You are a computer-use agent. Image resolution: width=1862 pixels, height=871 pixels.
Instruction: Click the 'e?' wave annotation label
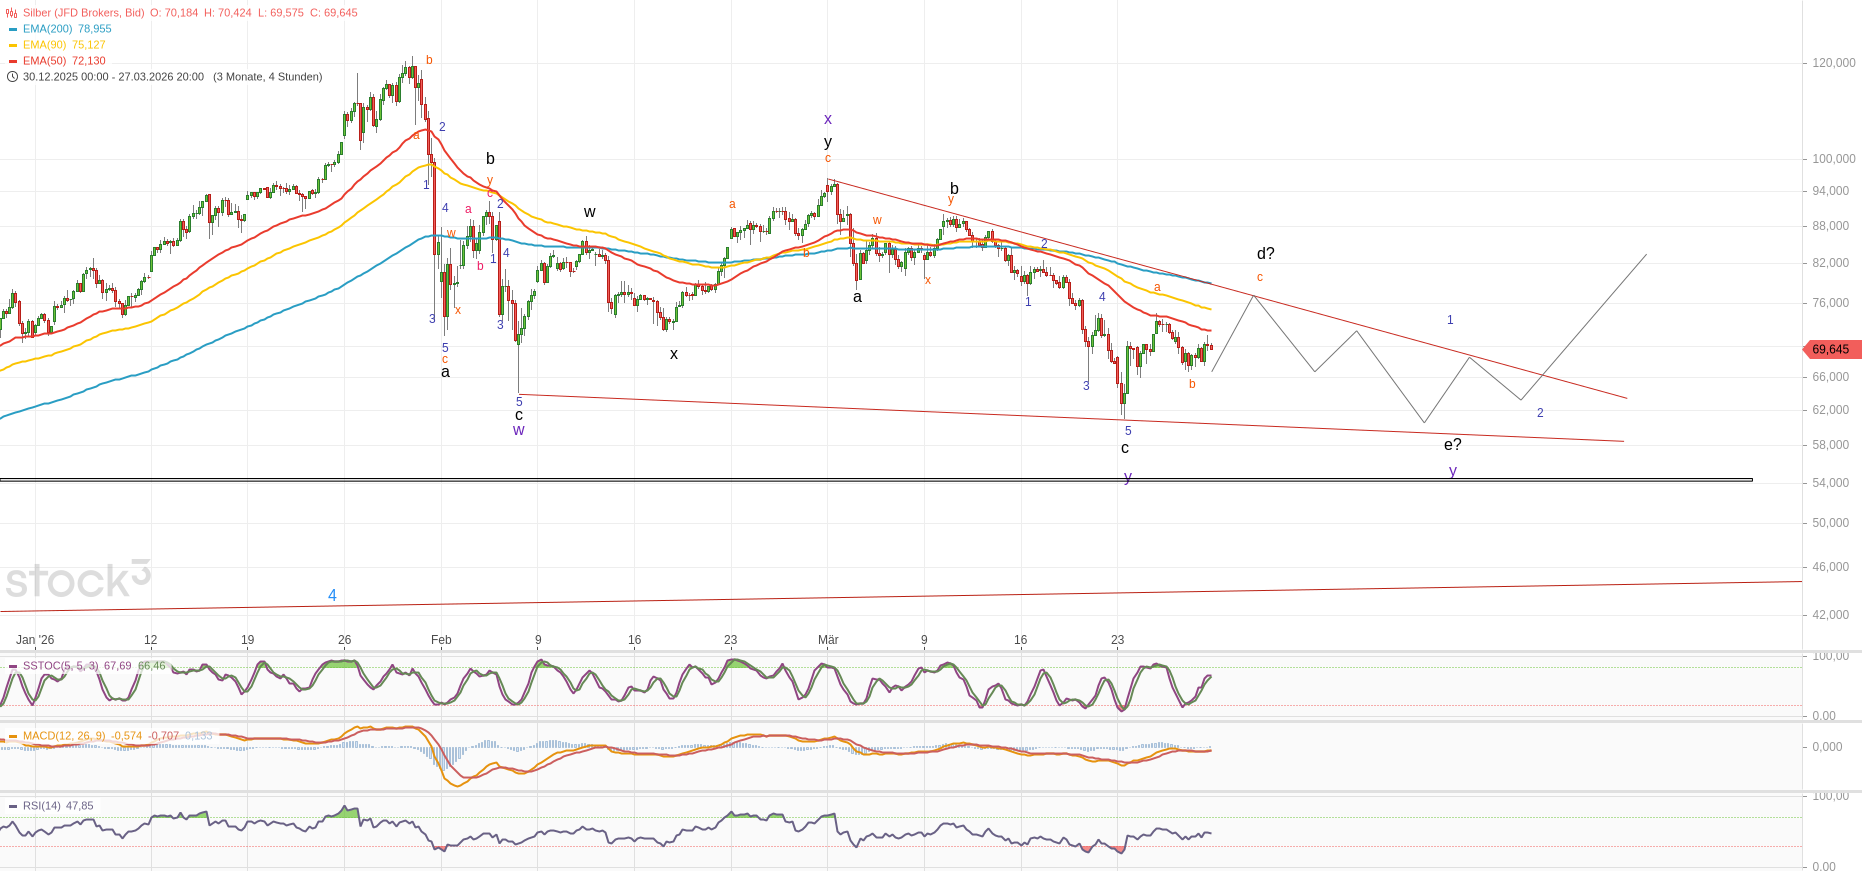click(x=1452, y=445)
